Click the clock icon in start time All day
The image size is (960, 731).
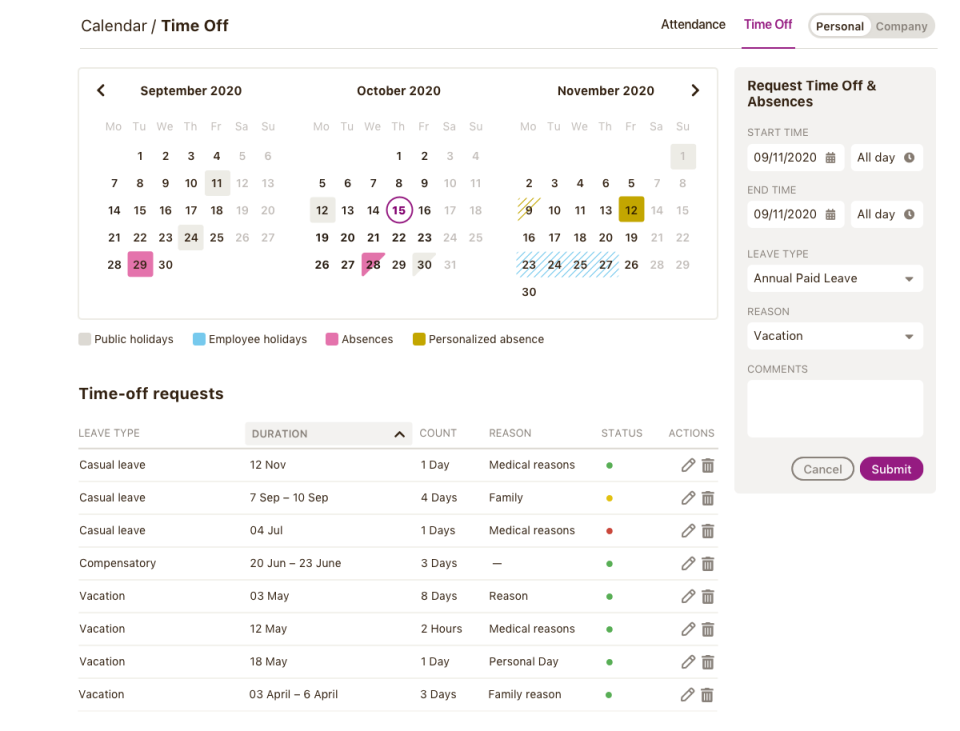[909, 157]
